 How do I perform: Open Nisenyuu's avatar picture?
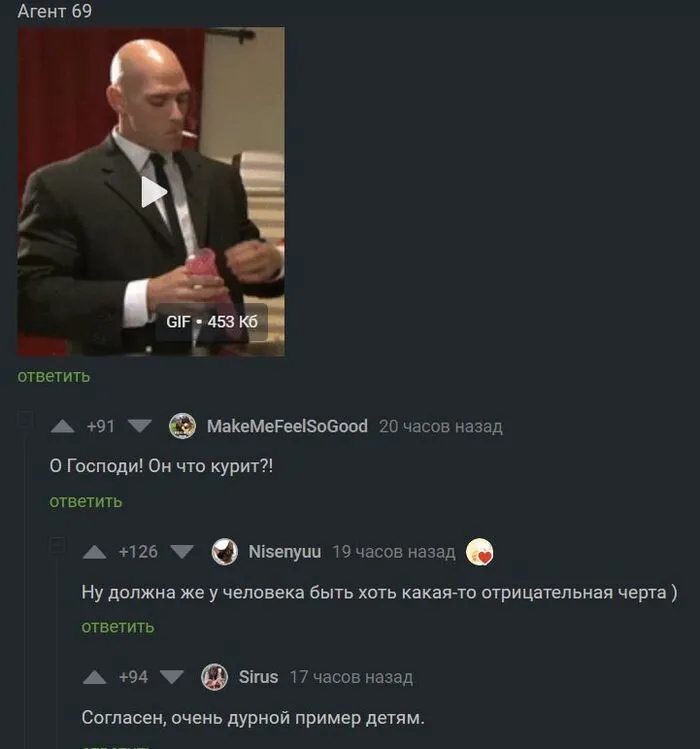point(225,552)
